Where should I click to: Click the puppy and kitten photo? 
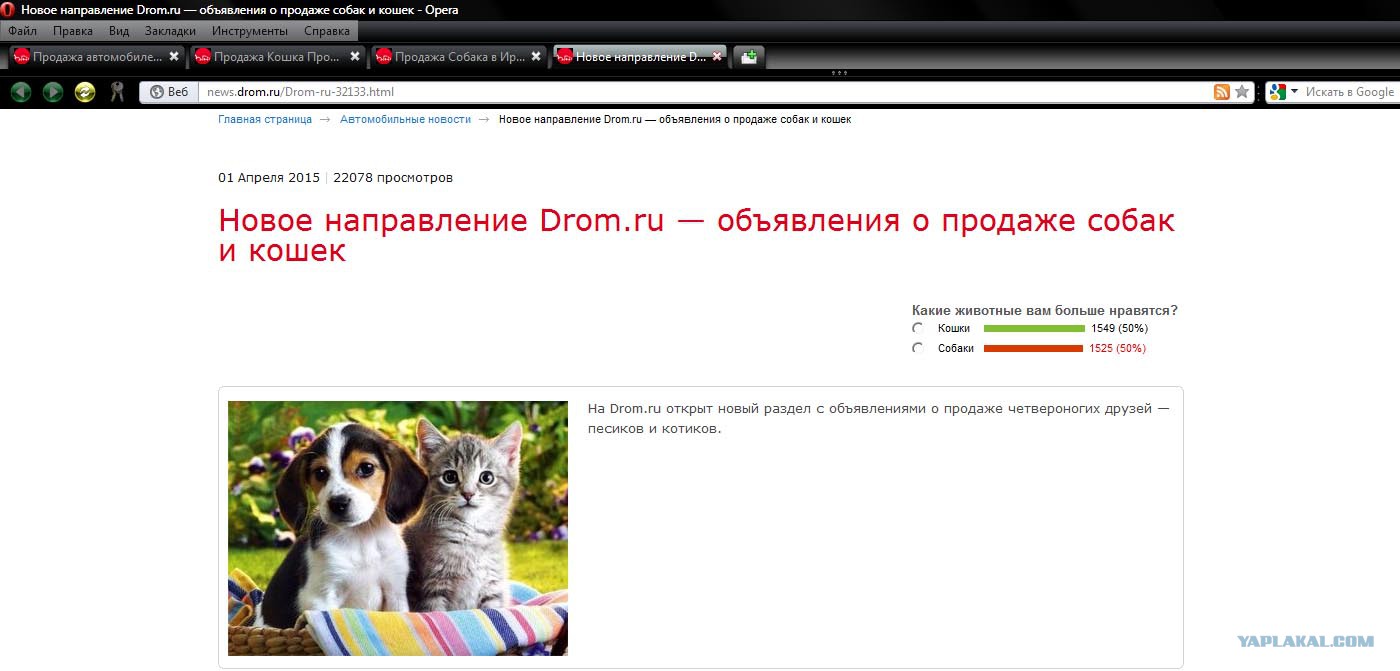[x=398, y=528]
